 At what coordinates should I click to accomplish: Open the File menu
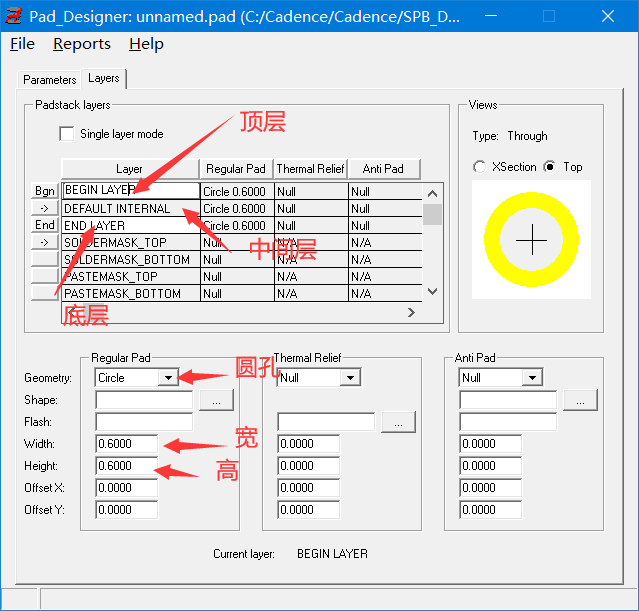pyautogui.click(x=22, y=44)
